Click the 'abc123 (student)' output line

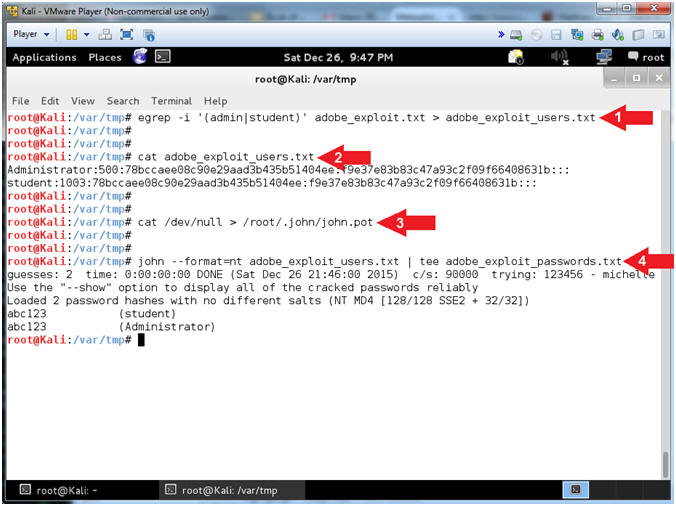click(x=91, y=314)
